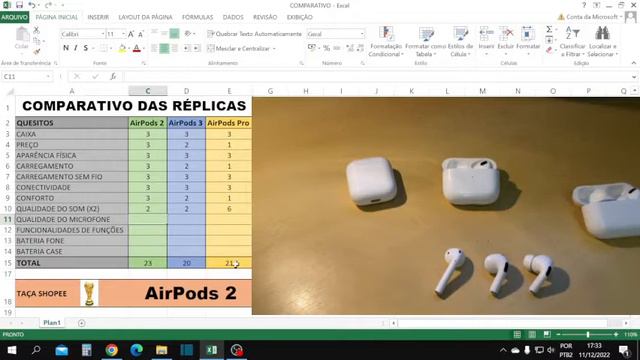Click the Cut scissors icon
Viewport: 640px width, 360px height.
point(36,30)
